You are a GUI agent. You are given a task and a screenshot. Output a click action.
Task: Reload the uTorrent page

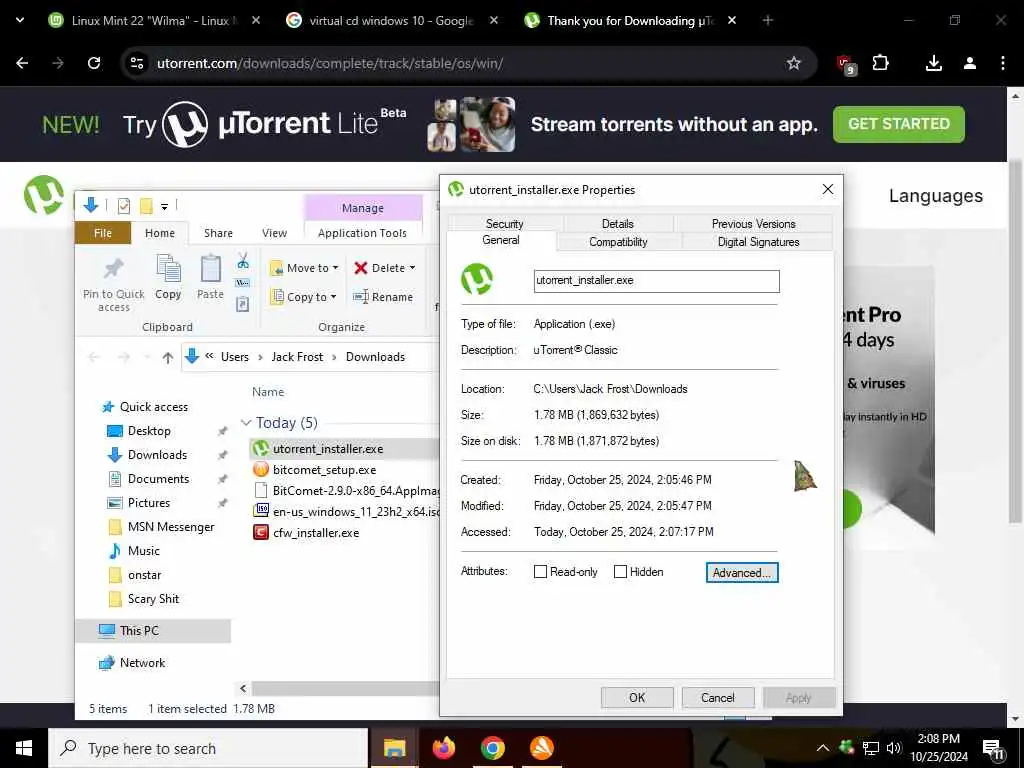click(x=94, y=63)
